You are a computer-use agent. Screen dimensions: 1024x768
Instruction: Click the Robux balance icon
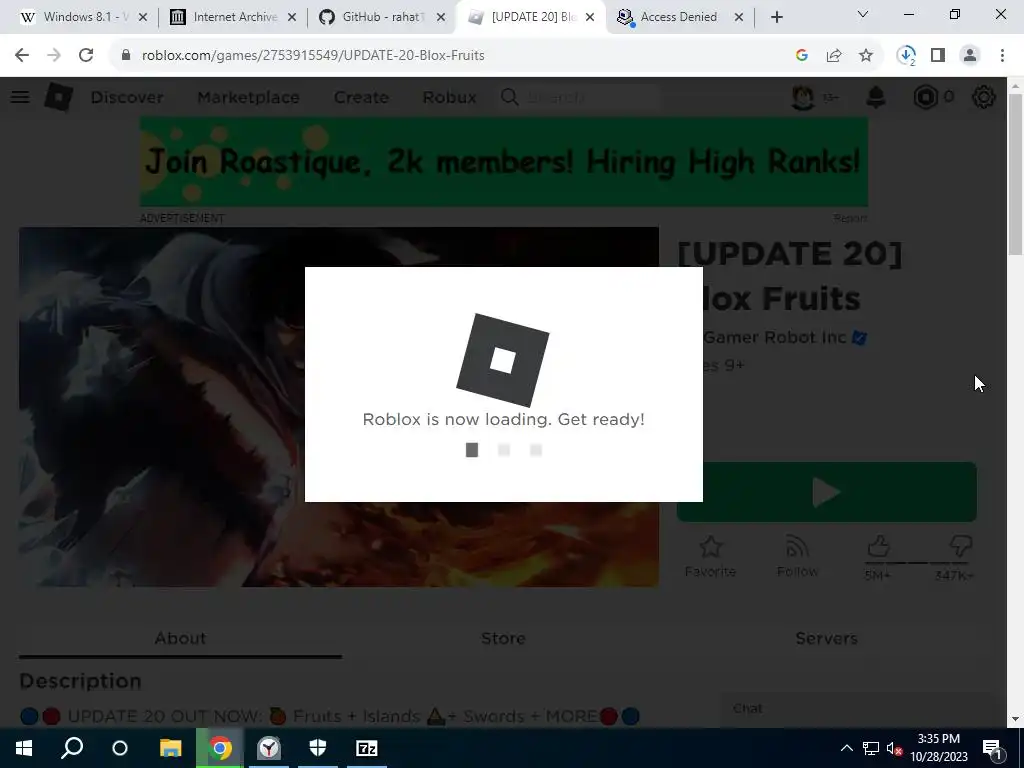coord(925,97)
